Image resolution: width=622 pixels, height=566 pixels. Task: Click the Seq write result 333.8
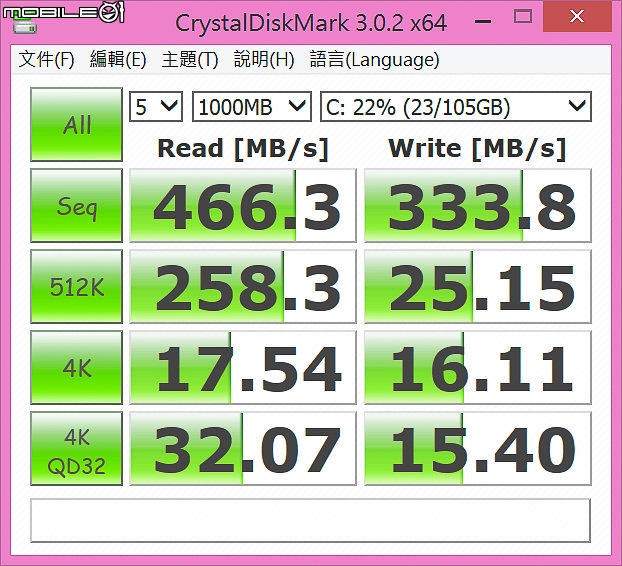coord(478,205)
